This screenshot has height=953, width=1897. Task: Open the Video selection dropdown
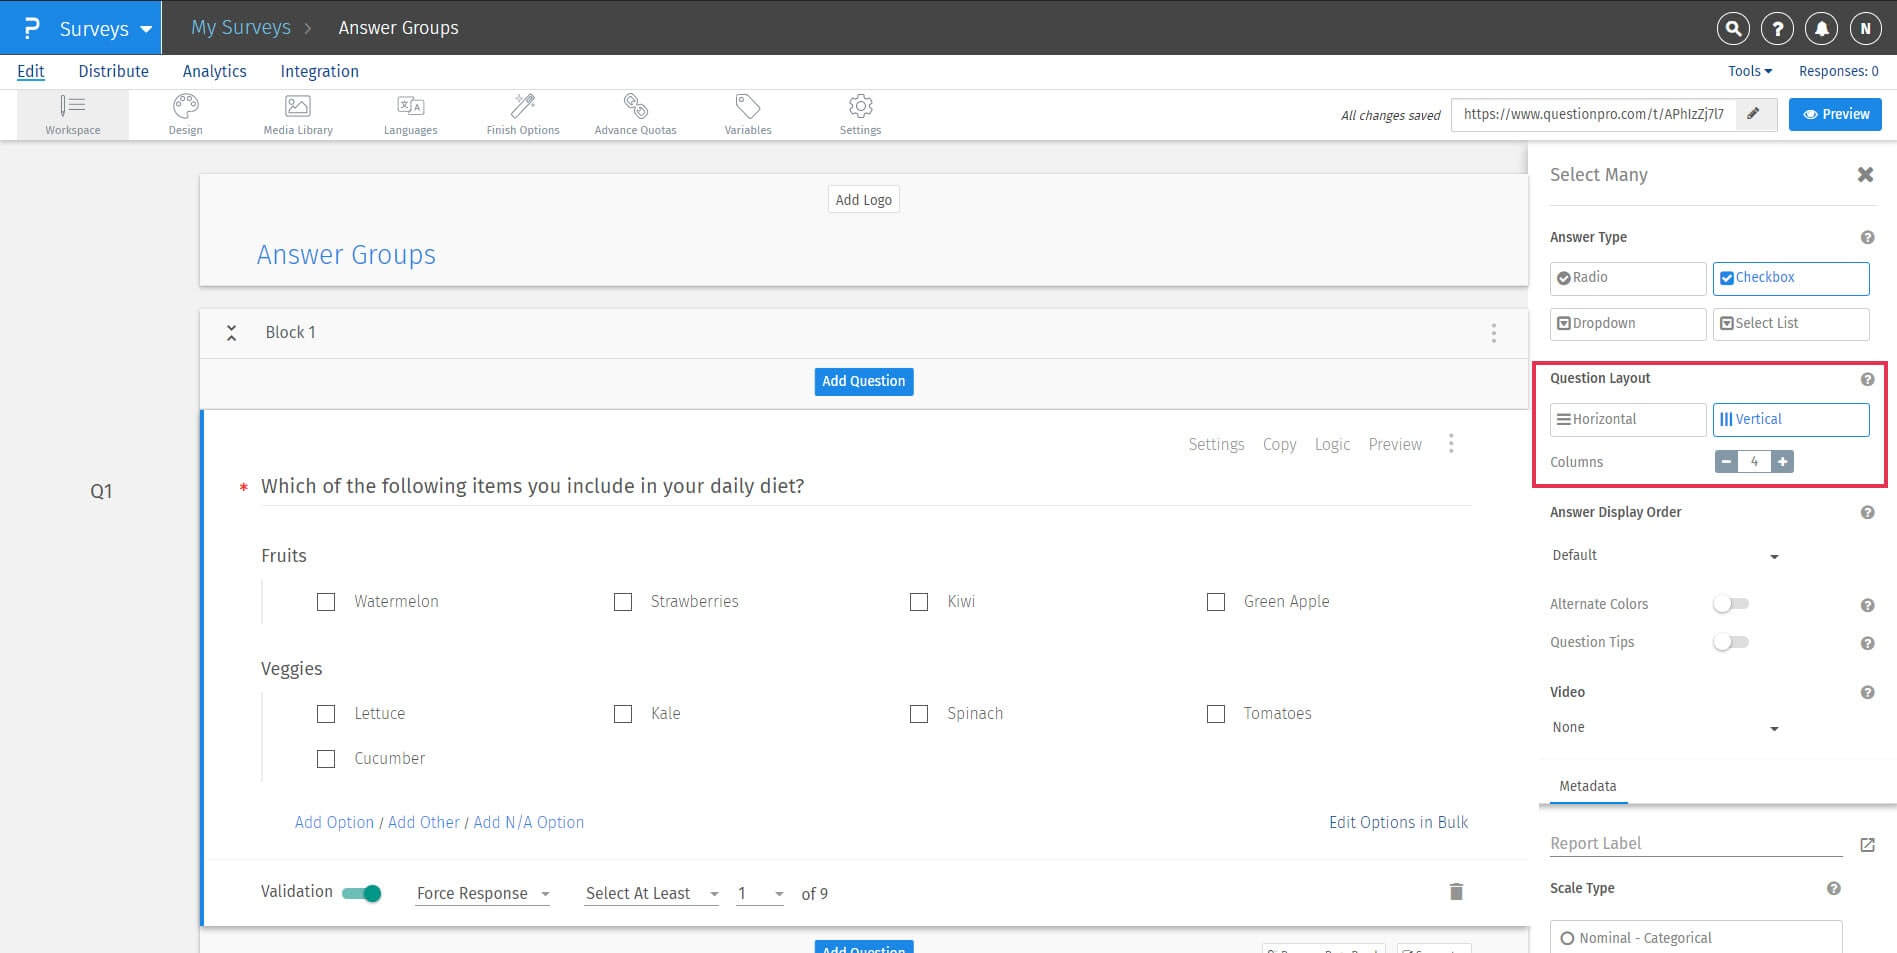click(1664, 727)
